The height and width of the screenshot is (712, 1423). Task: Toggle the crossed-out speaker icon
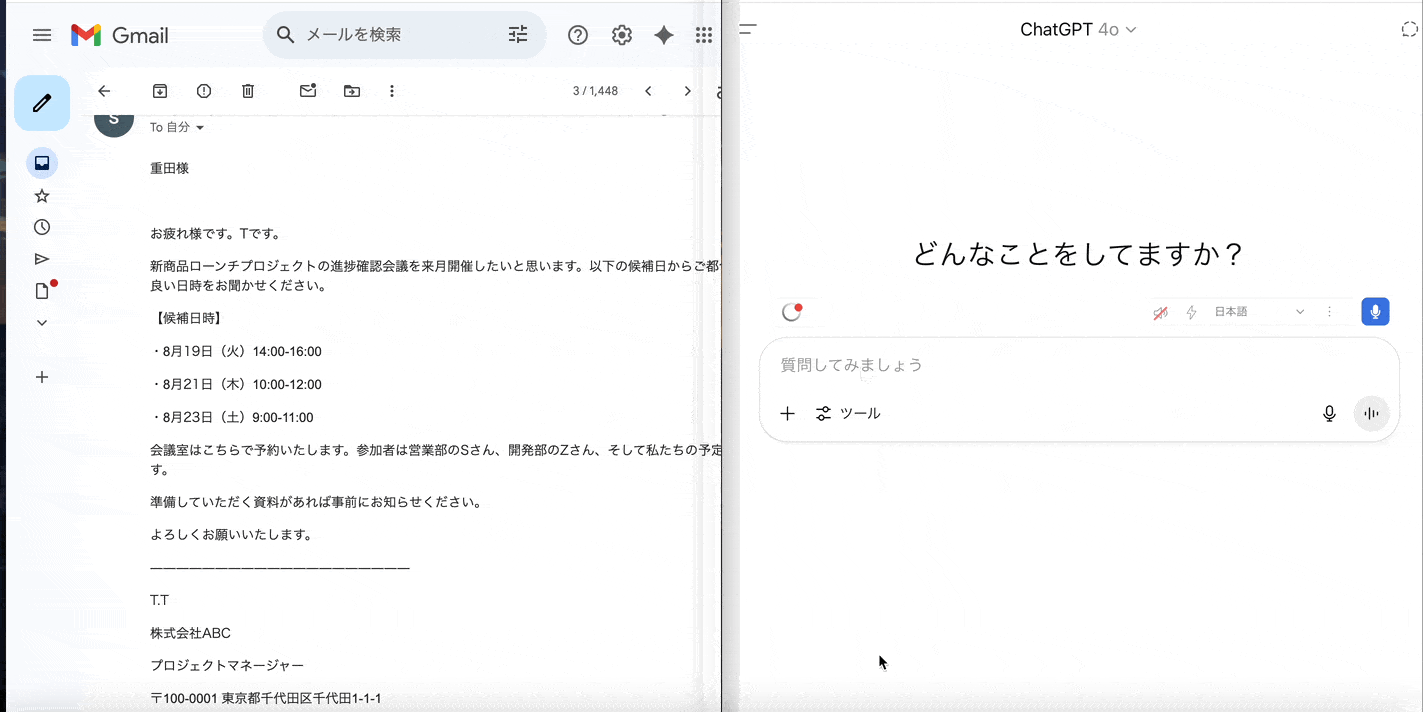click(1159, 311)
